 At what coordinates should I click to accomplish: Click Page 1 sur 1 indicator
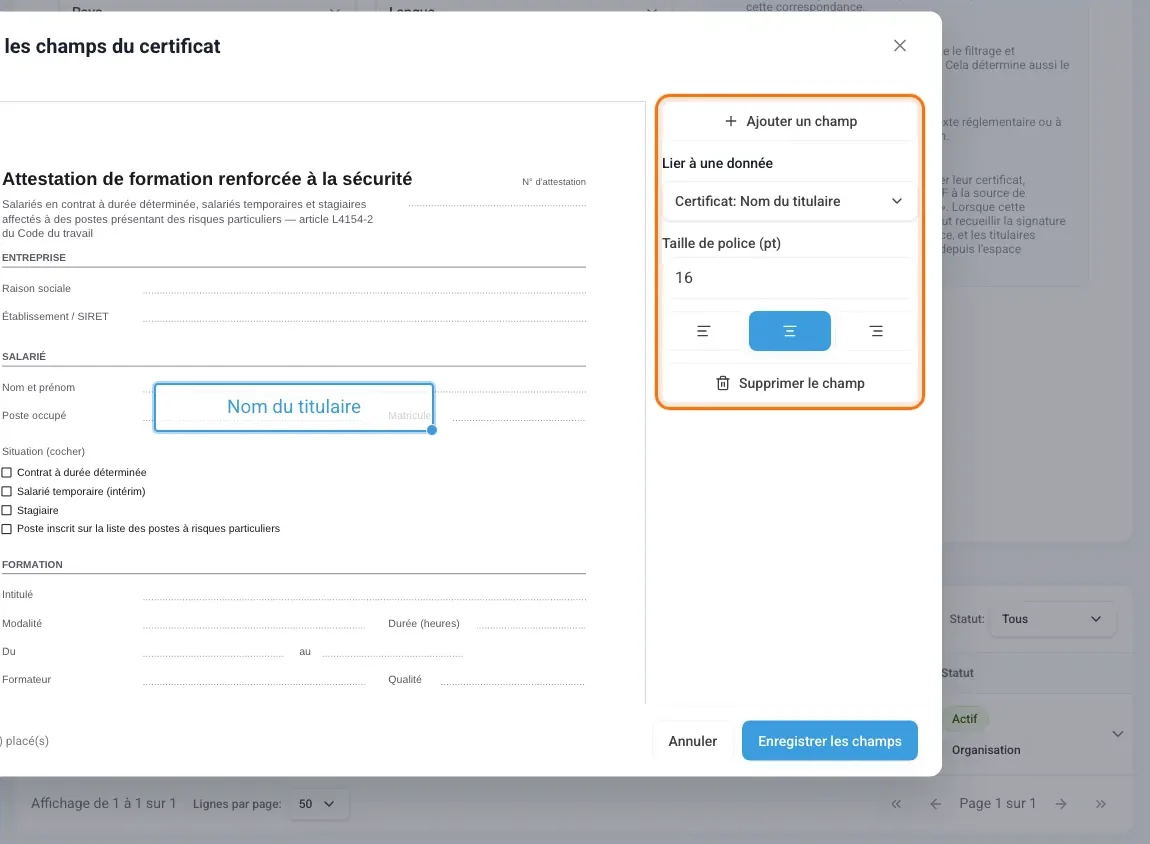click(997, 803)
